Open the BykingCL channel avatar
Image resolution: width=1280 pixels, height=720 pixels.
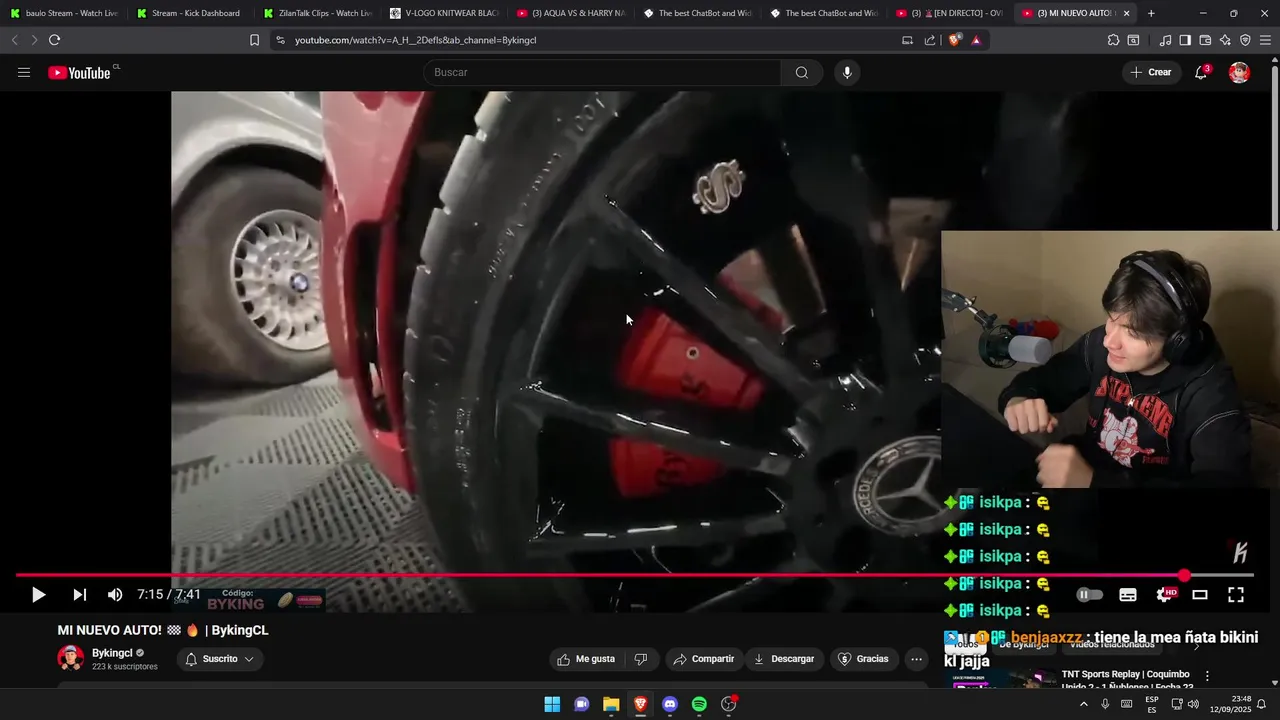click(x=70, y=658)
